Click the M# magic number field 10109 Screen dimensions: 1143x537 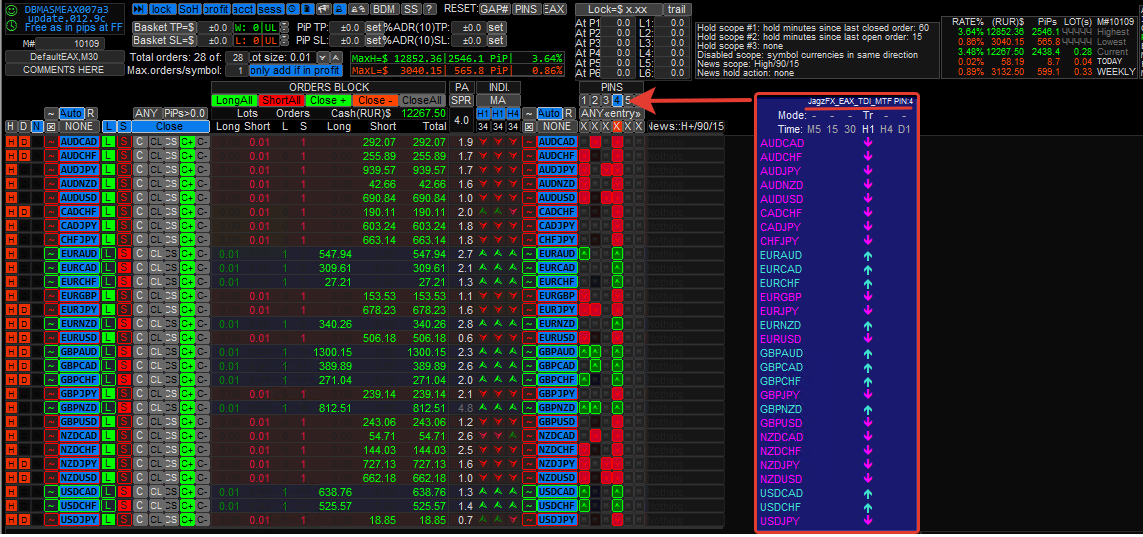tap(70, 44)
